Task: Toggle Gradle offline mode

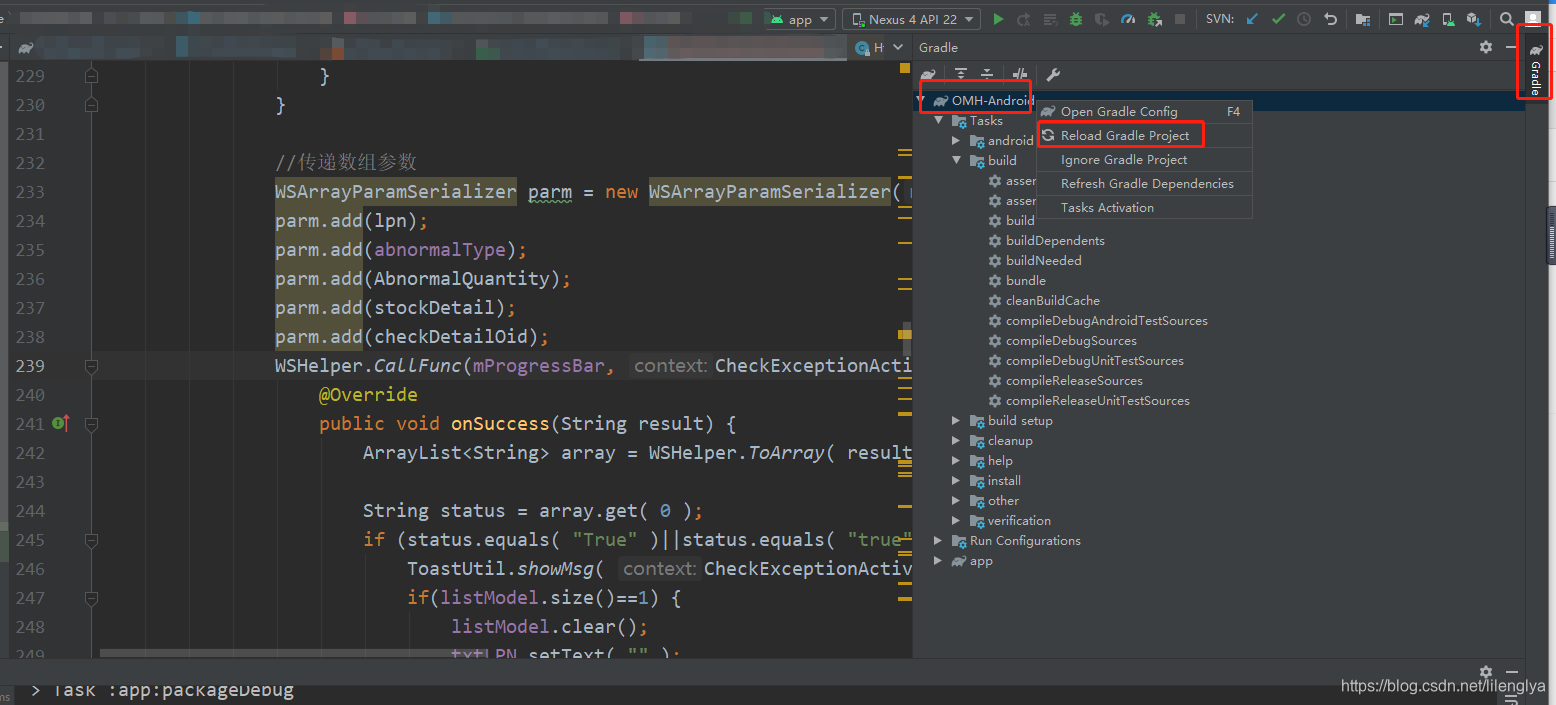Action: (x=1020, y=75)
